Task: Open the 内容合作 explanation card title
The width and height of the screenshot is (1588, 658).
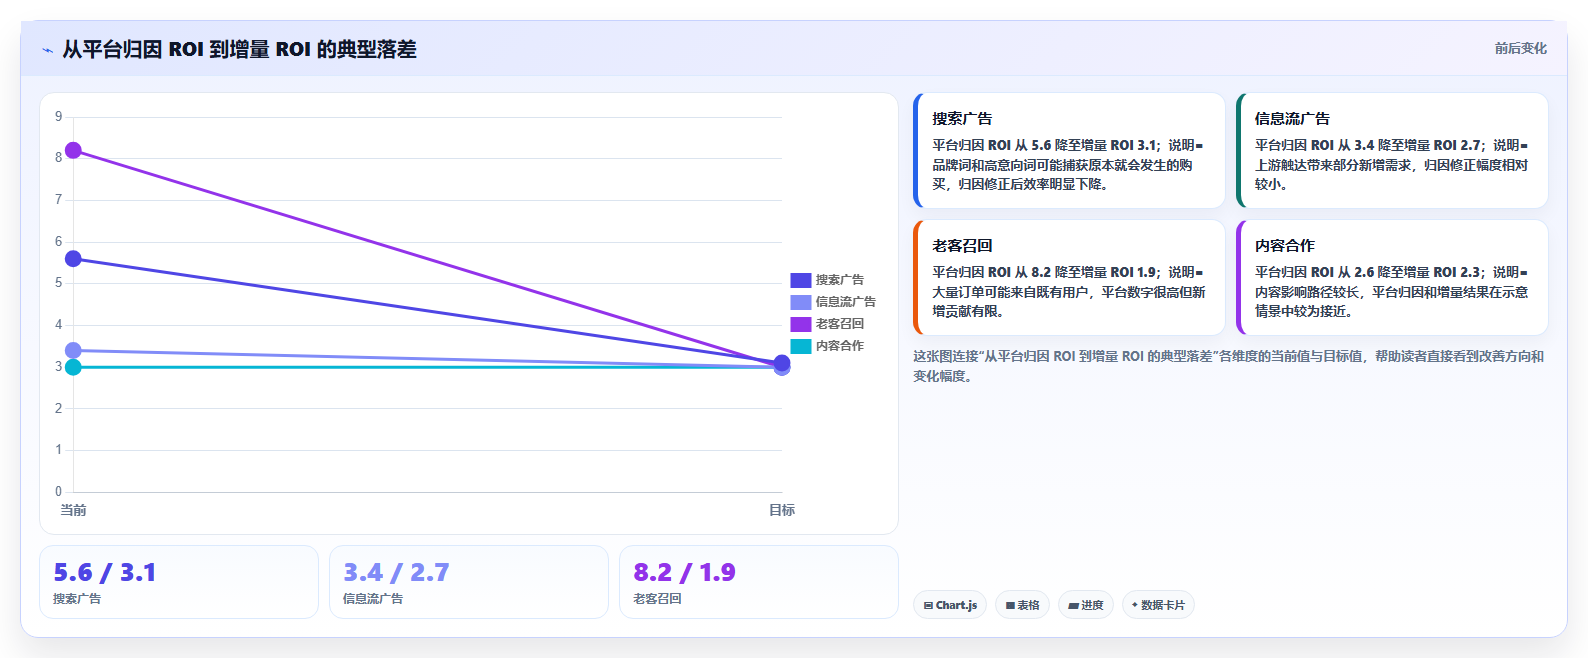Action: pos(1285,245)
